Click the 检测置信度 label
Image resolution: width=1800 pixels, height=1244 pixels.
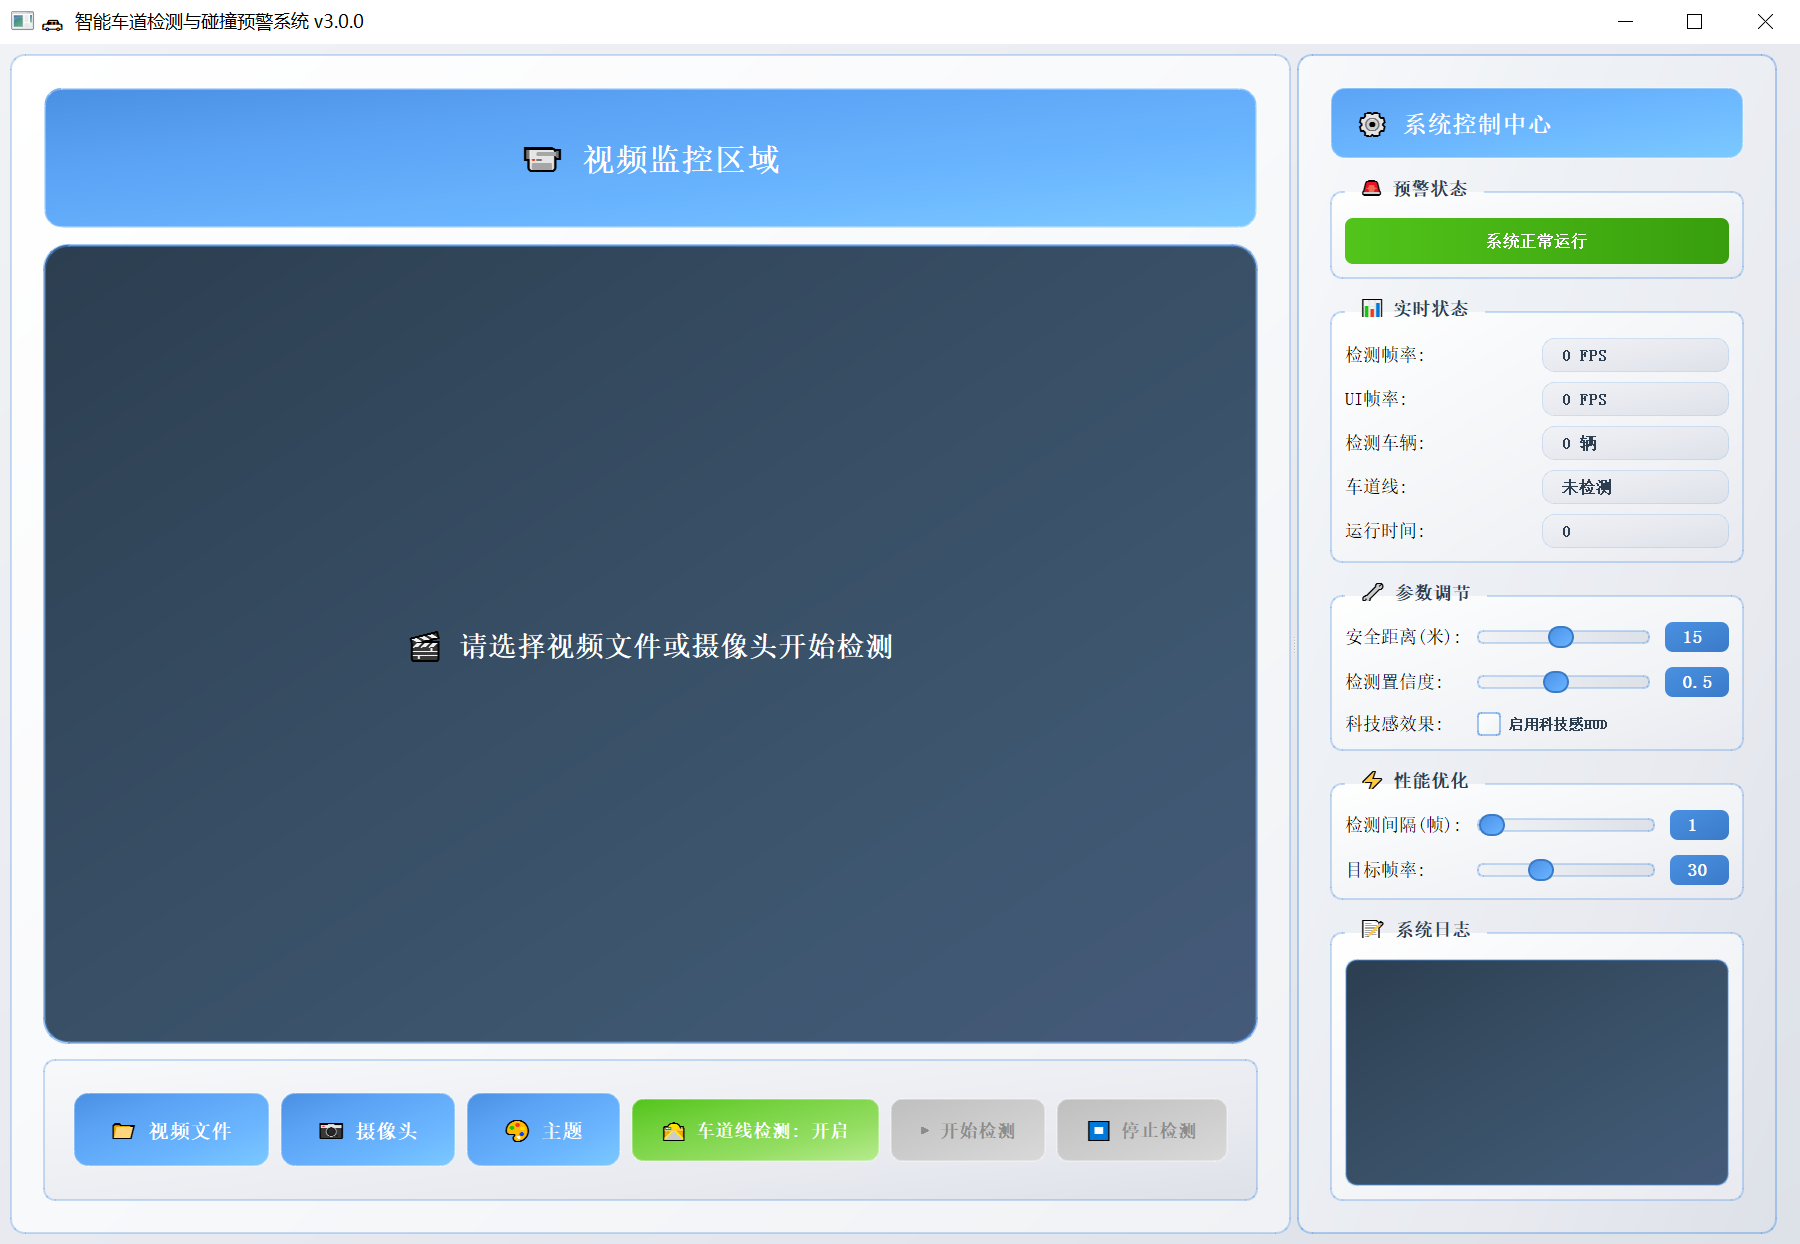pos(1394,682)
